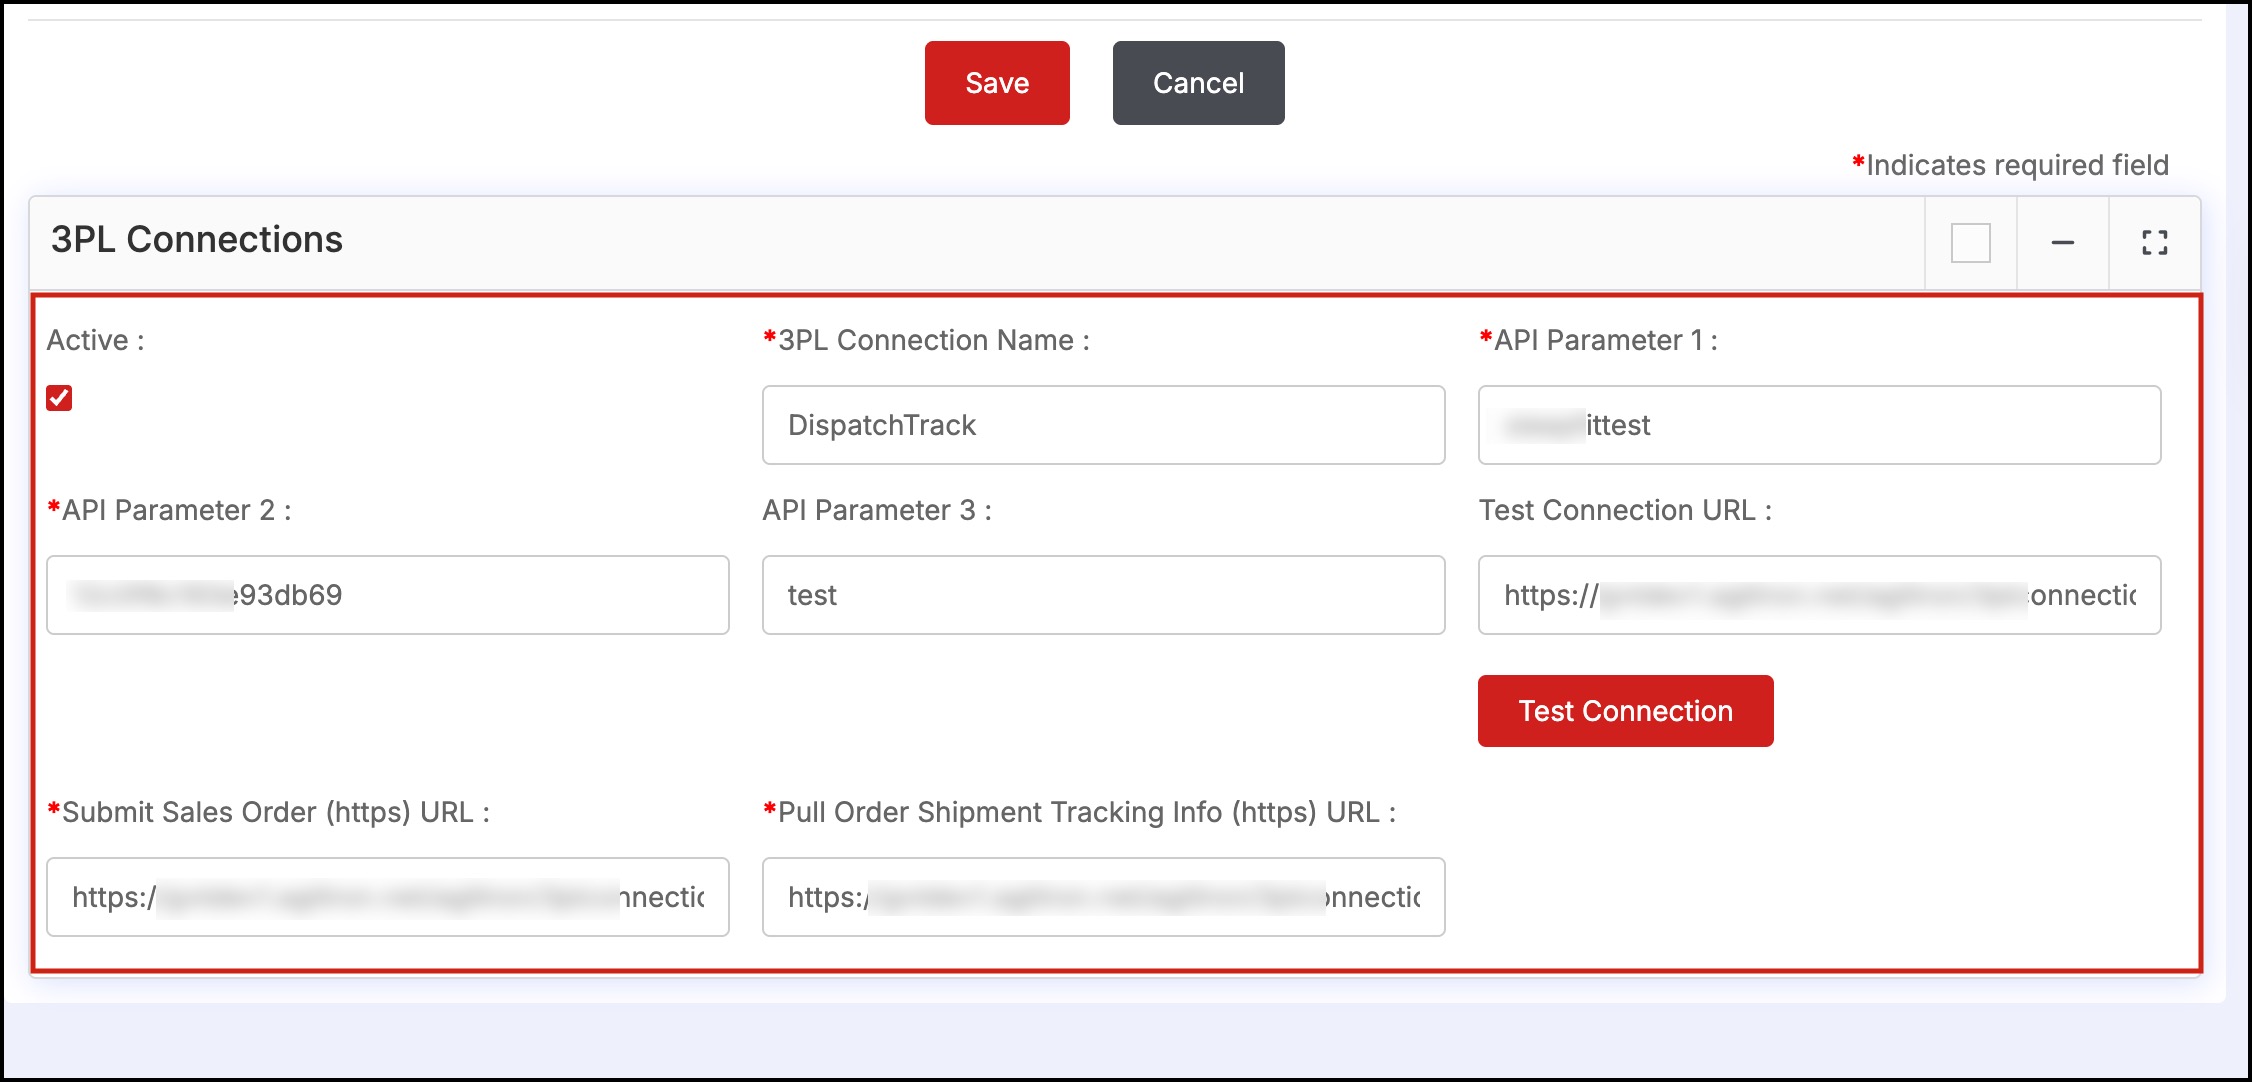Click the Test Connection URL label
The height and width of the screenshot is (1082, 2252).
(1624, 511)
